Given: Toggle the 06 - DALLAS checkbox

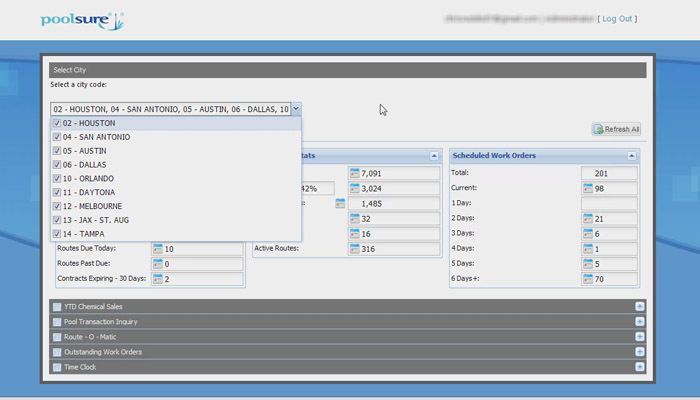Looking at the screenshot, I should tap(57, 164).
